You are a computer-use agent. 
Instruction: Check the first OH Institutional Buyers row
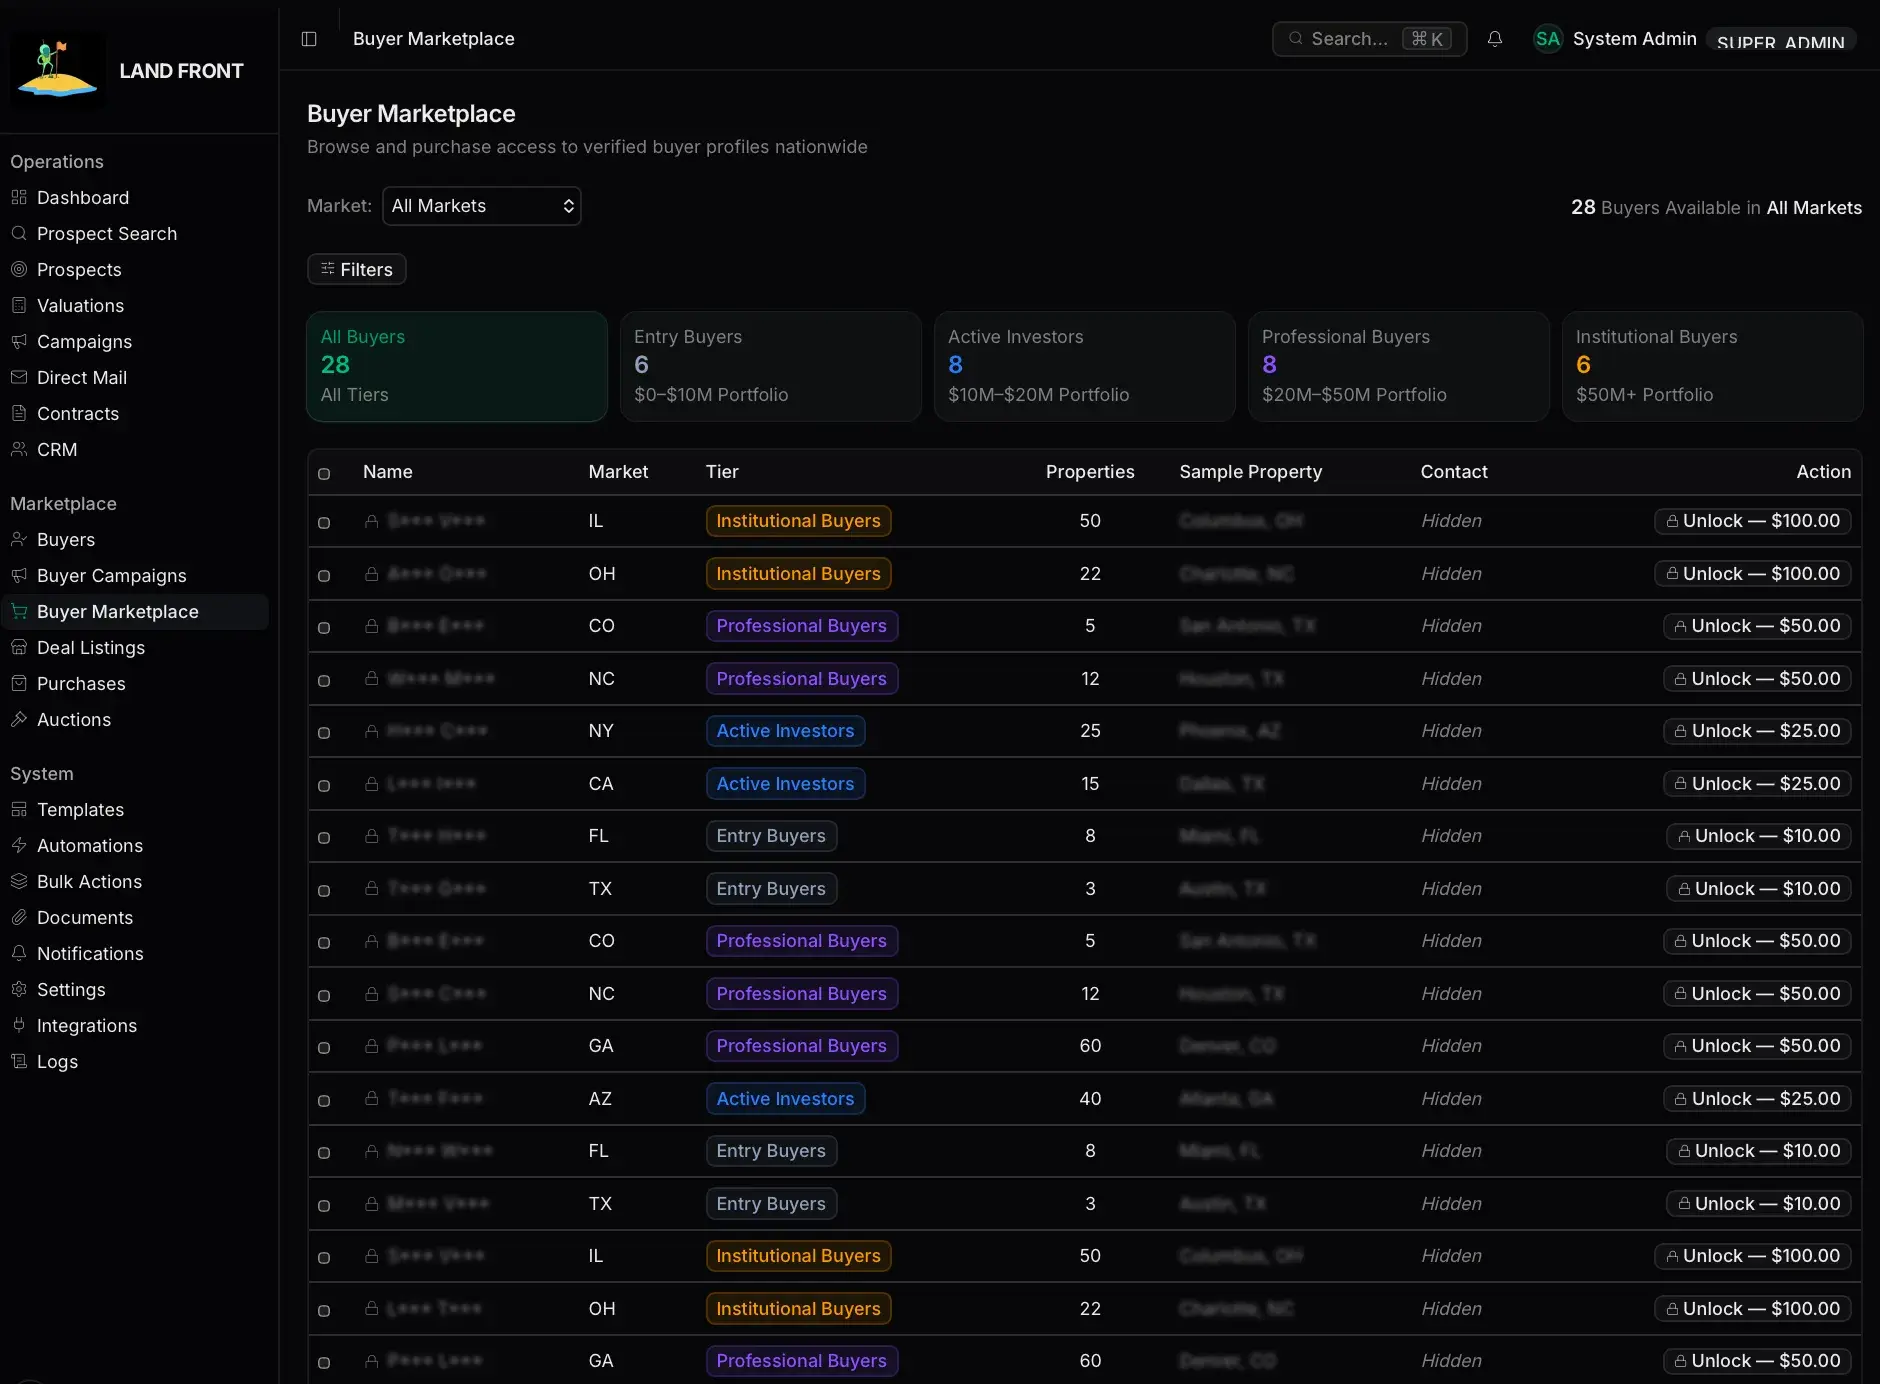[x=324, y=575]
